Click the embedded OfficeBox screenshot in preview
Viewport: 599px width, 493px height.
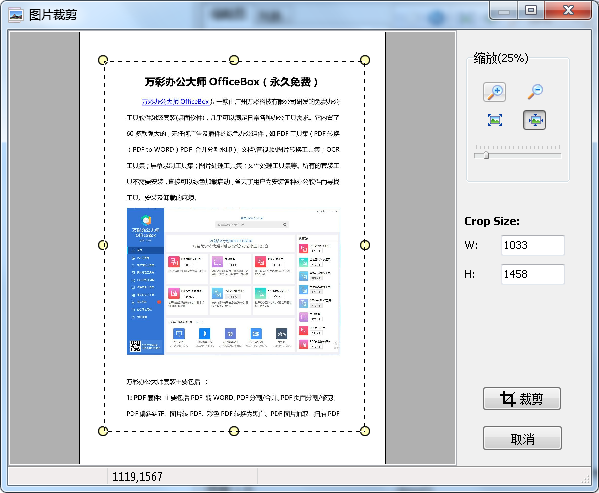[233, 281]
